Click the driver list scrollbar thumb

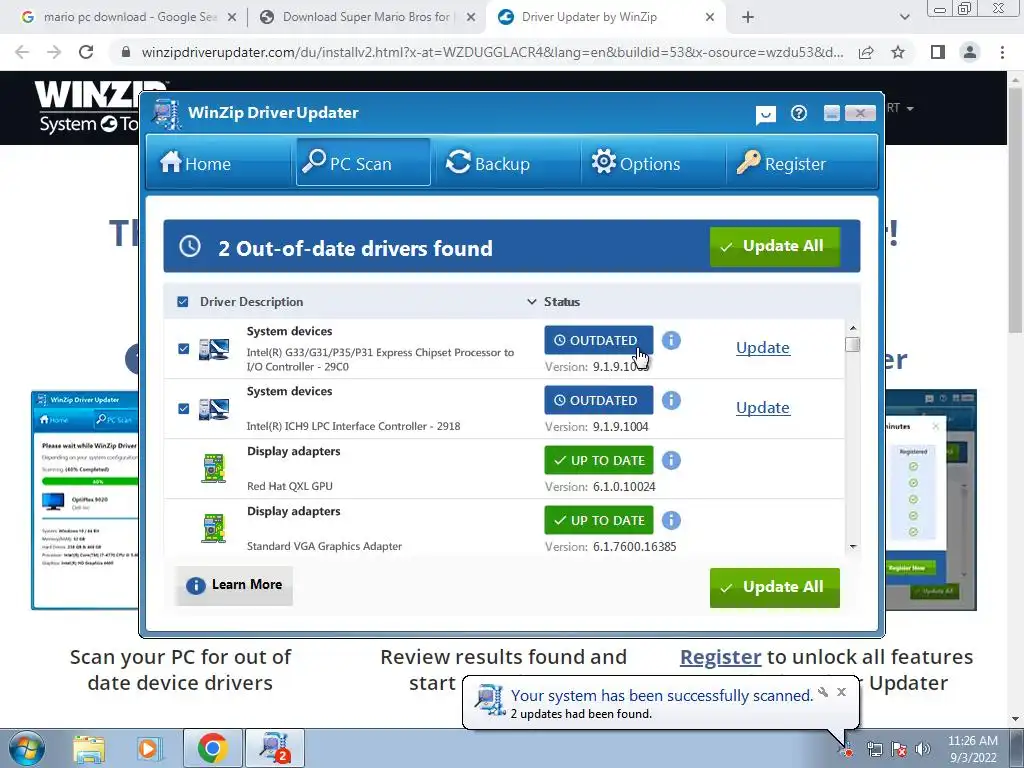852,344
